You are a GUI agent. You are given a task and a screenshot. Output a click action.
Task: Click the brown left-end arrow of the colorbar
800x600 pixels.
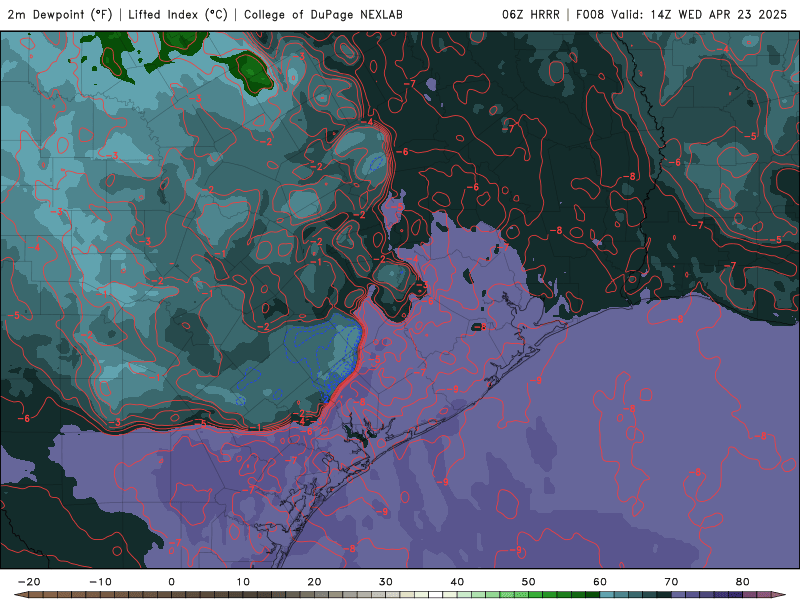point(21,595)
